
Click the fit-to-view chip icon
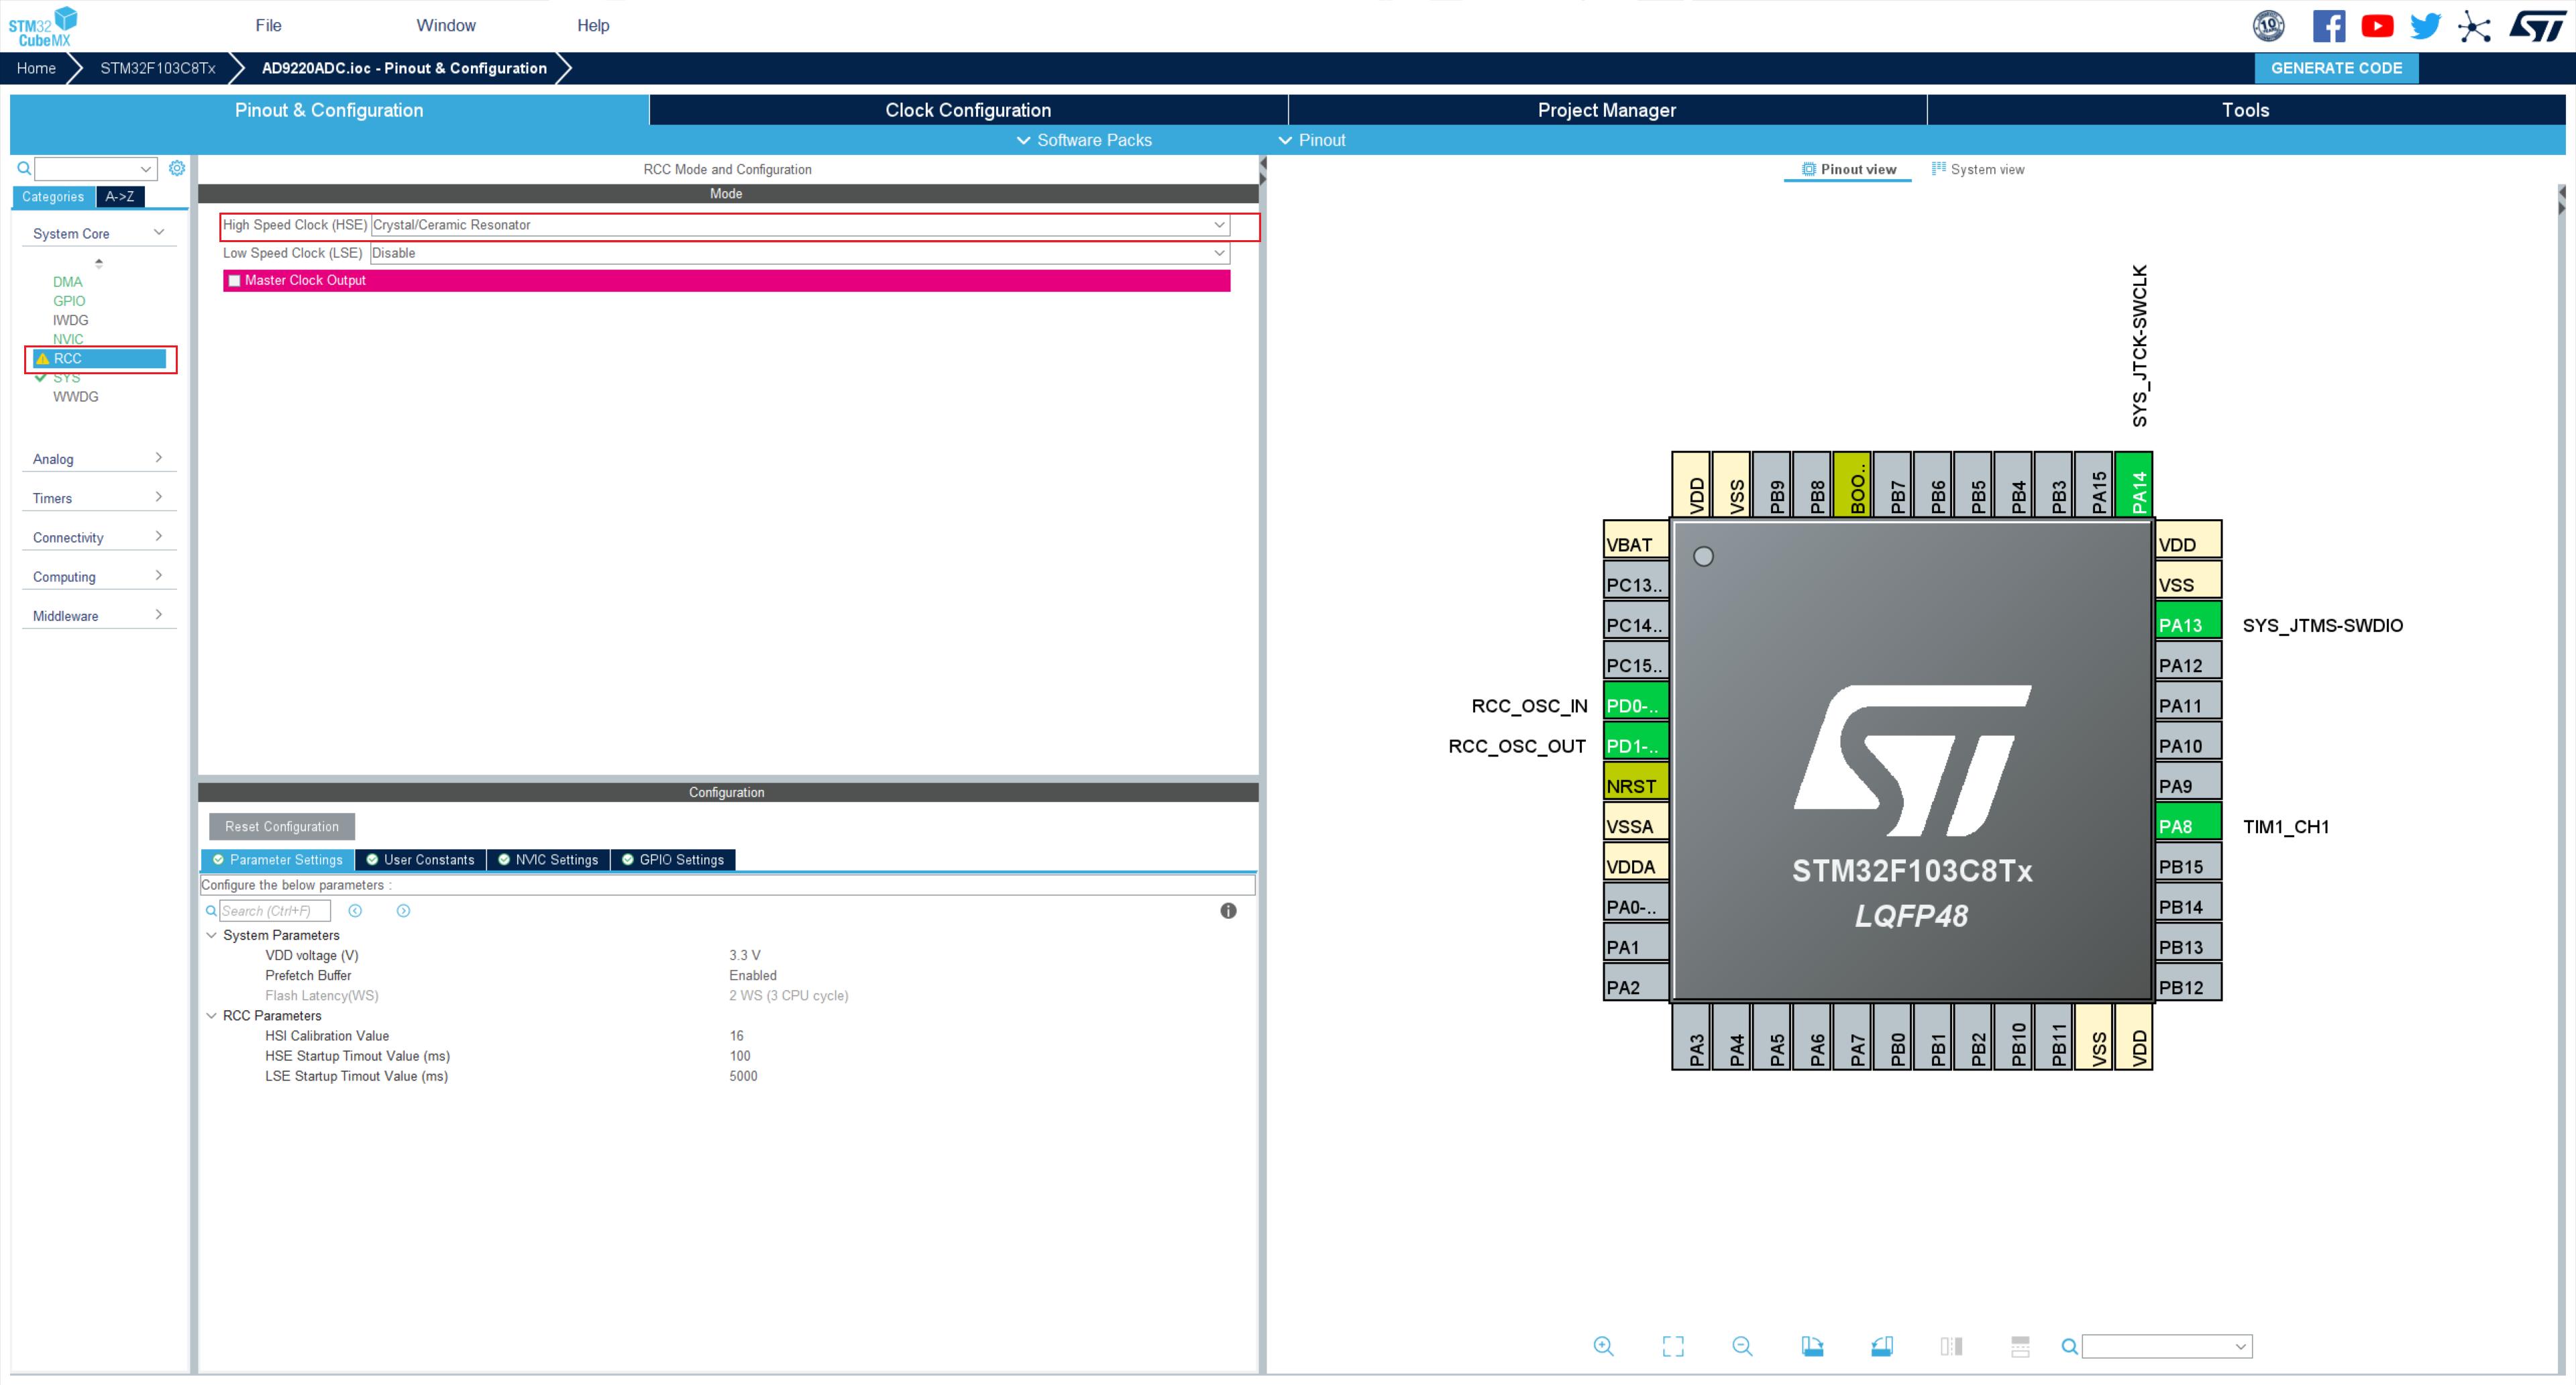pos(1673,1346)
